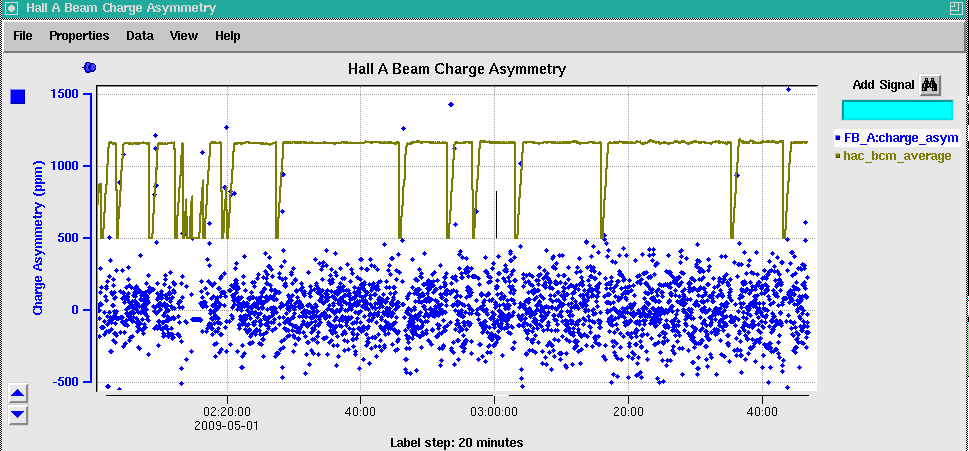Click the Hall A Beam Charge Asymmetry plot title
This screenshot has width=969, height=451.
[457, 69]
